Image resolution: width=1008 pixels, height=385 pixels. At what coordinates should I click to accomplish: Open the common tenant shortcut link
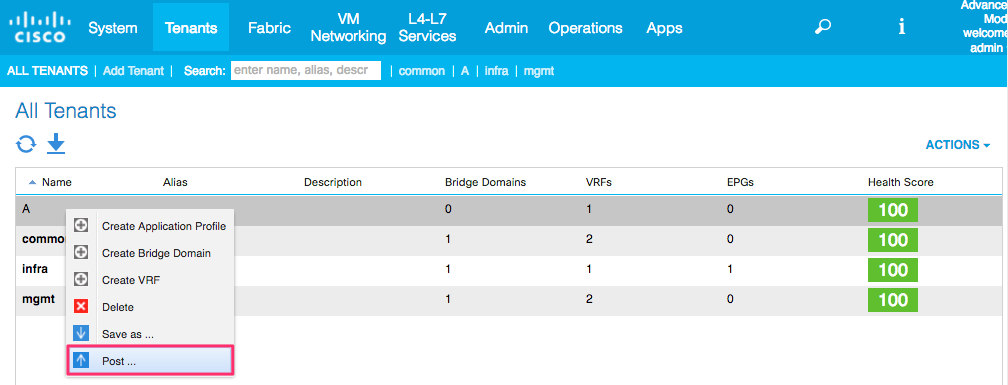click(422, 71)
